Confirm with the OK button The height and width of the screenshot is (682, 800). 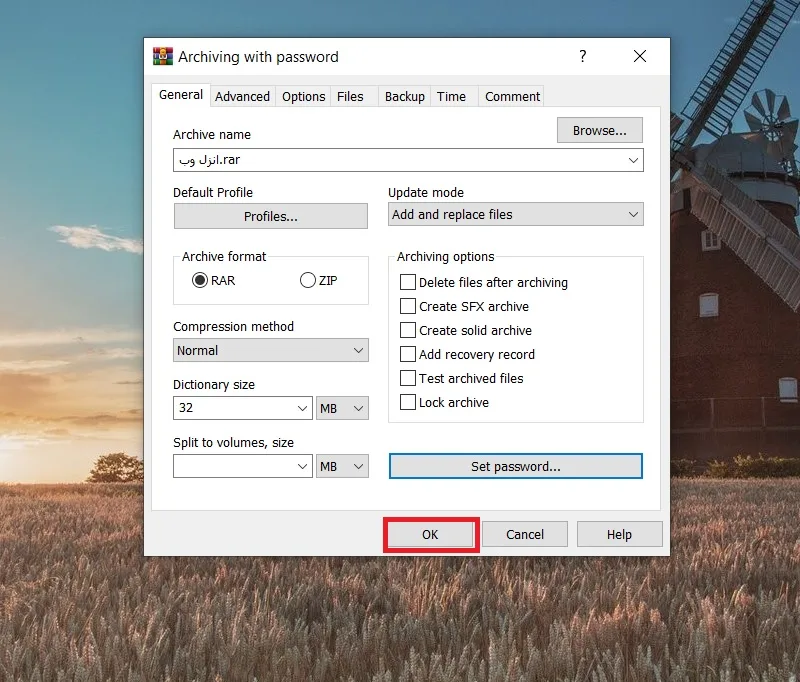click(x=430, y=534)
